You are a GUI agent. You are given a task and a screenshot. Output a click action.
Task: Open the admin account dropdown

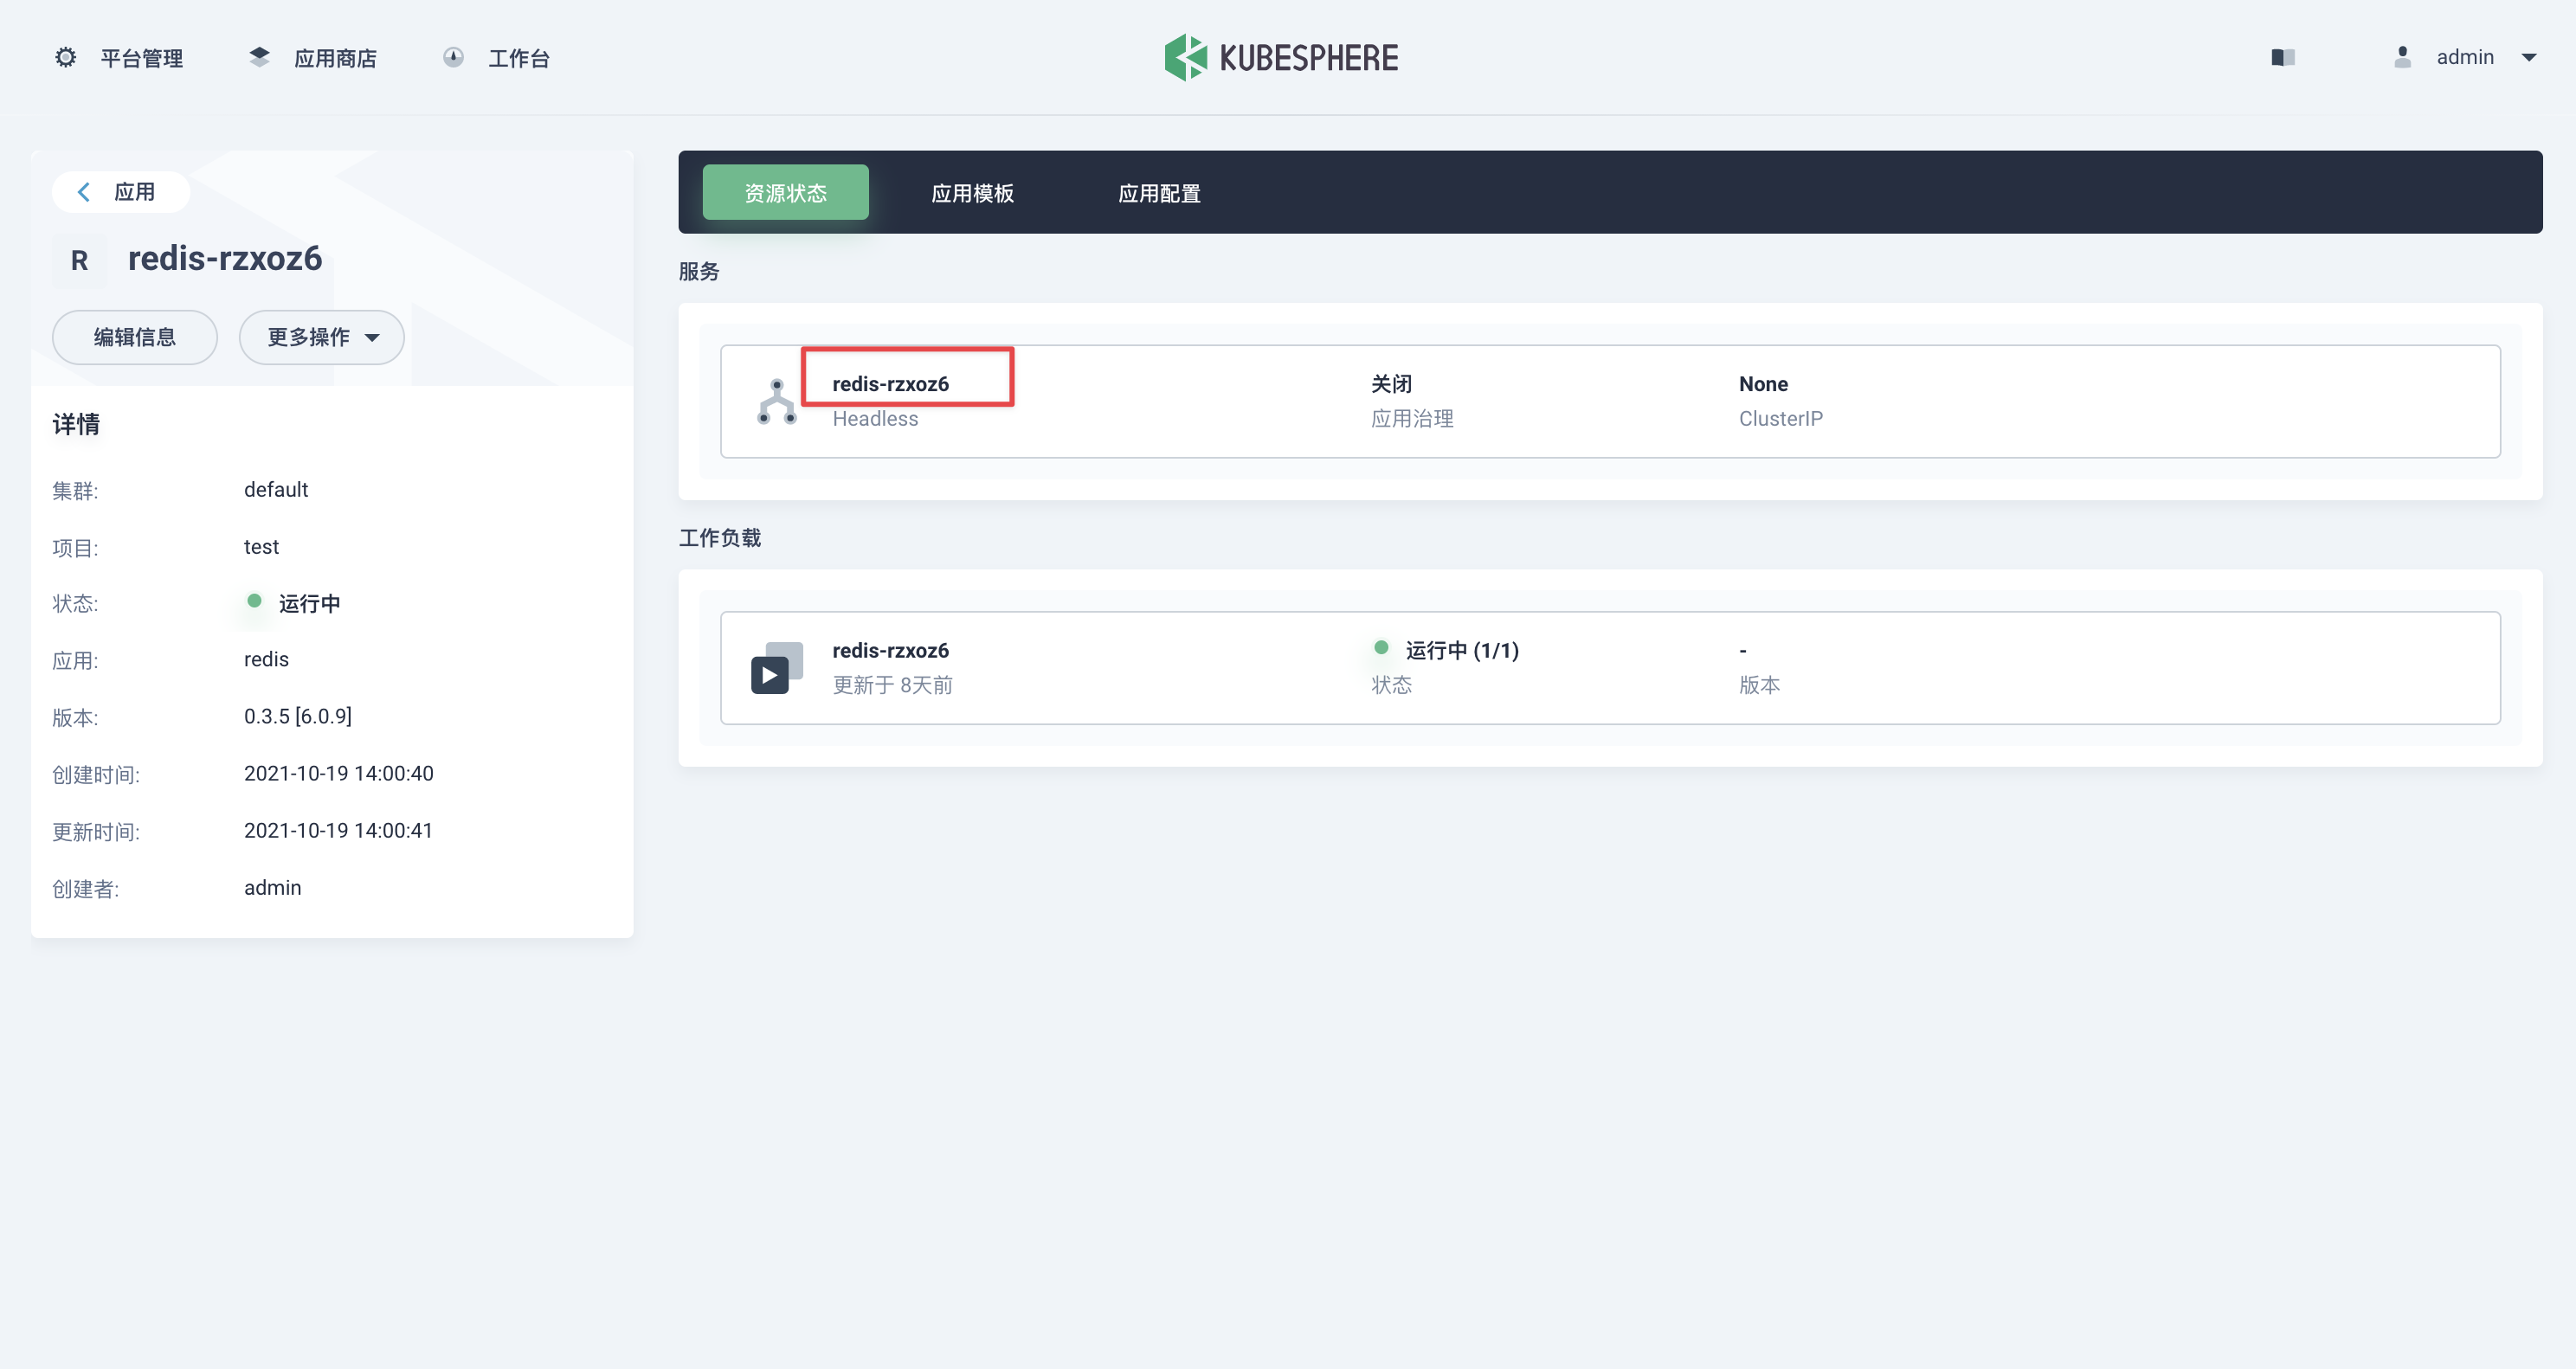tap(2530, 57)
